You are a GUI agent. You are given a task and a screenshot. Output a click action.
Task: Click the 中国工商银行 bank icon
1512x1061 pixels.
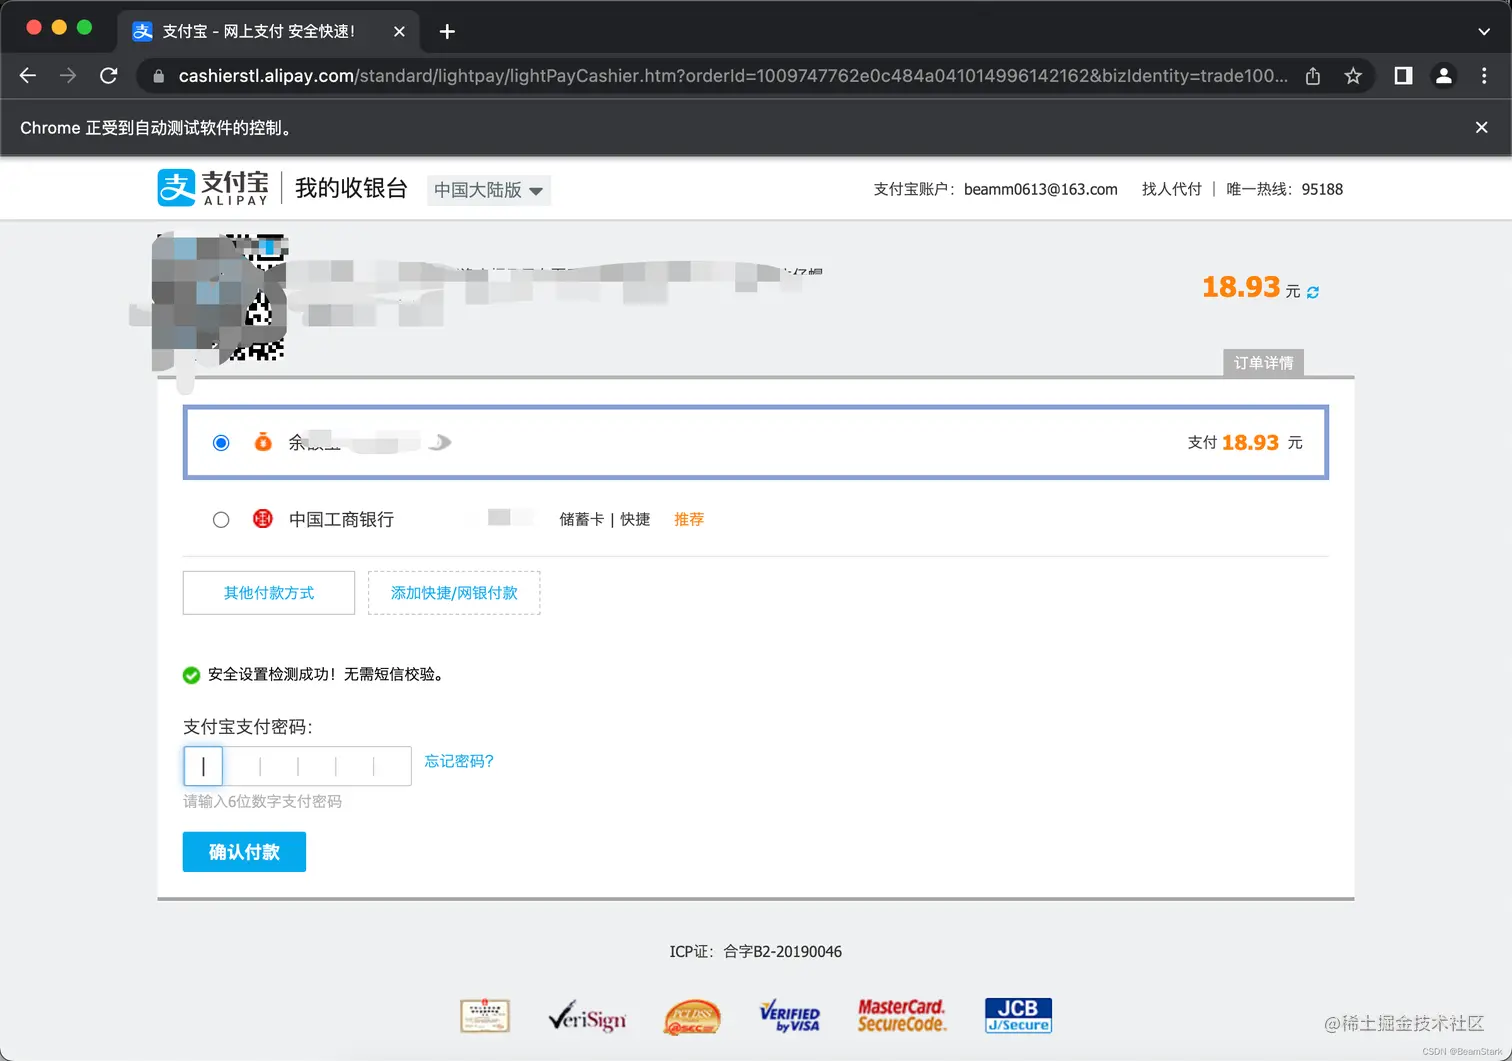(x=262, y=519)
